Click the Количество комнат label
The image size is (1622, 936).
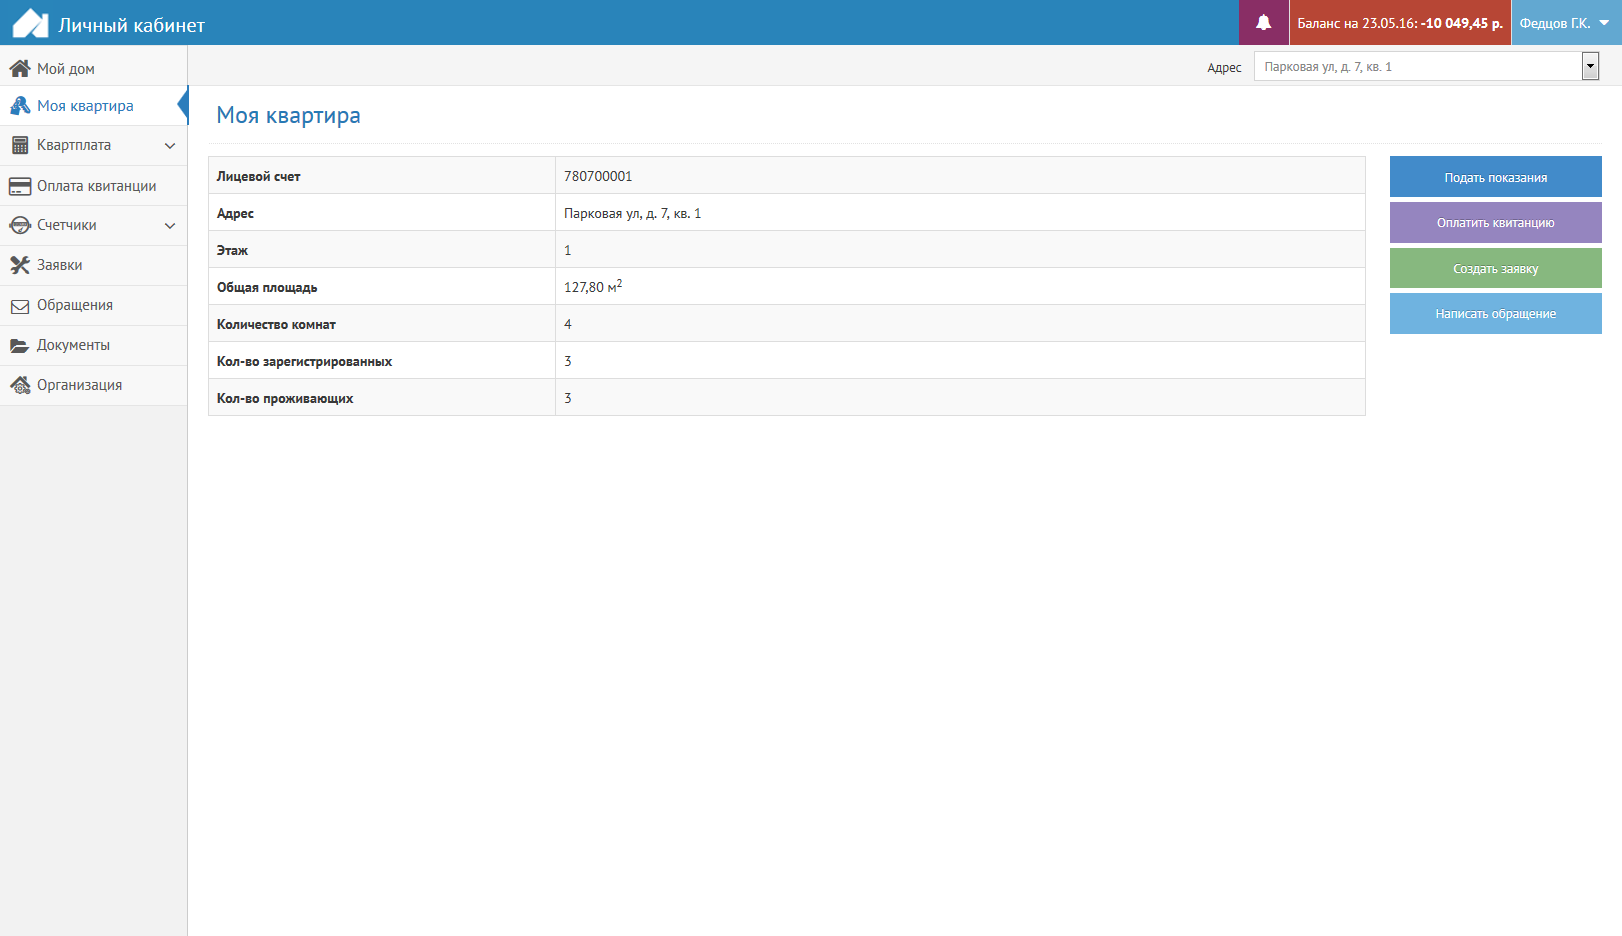pos(276,324)
